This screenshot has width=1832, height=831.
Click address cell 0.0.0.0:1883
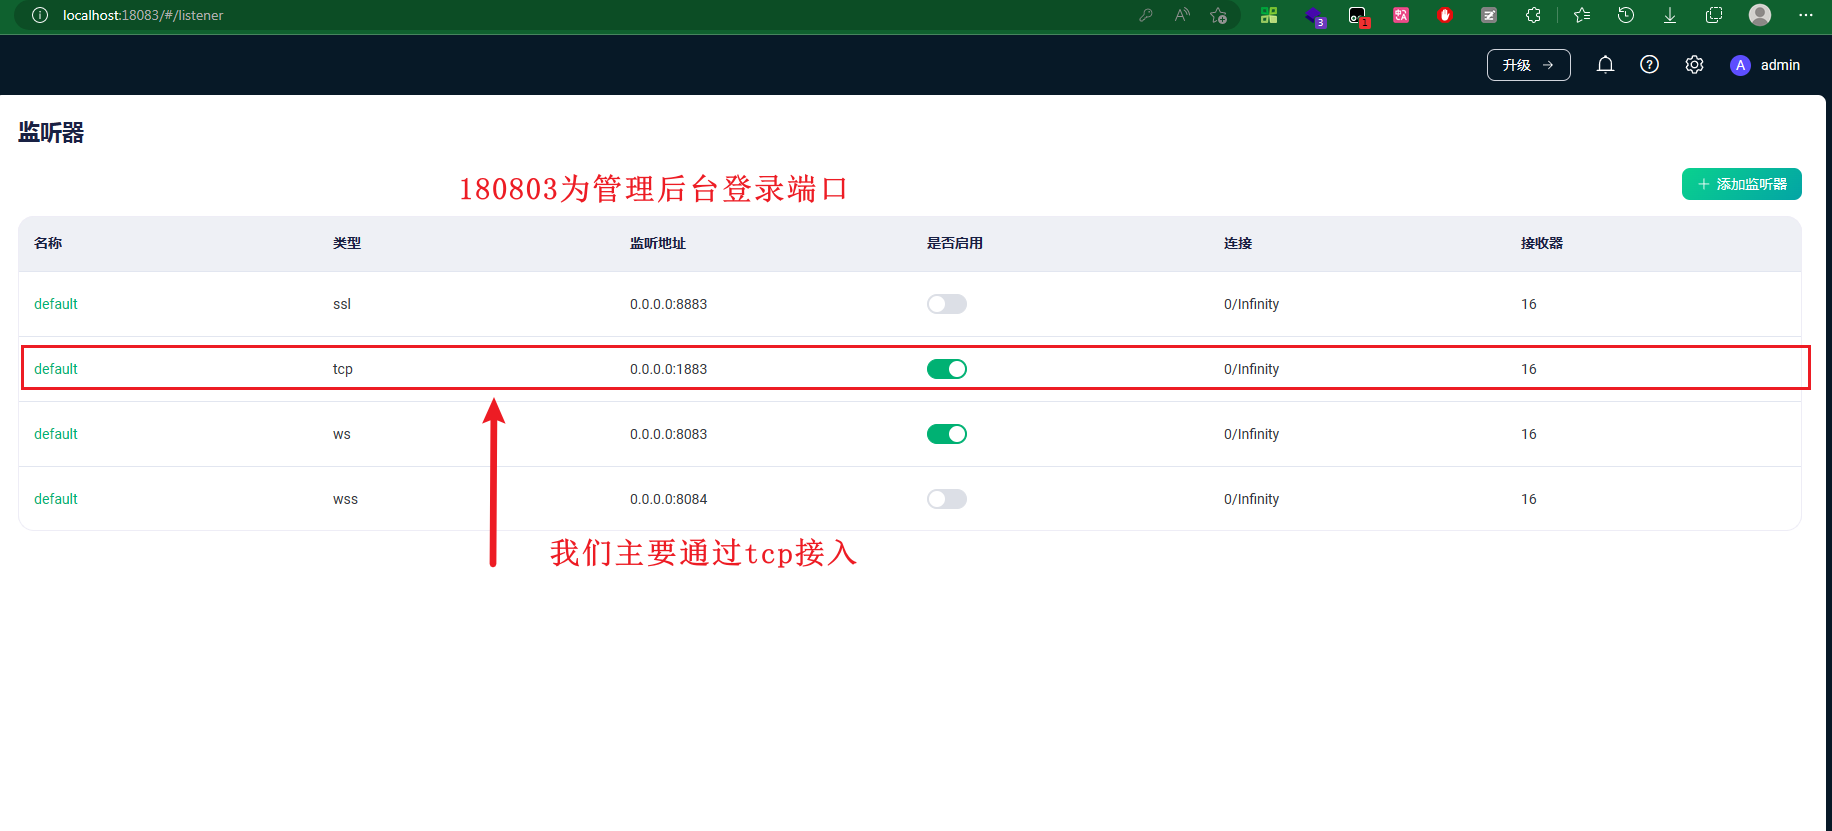(x=668, y=369)
